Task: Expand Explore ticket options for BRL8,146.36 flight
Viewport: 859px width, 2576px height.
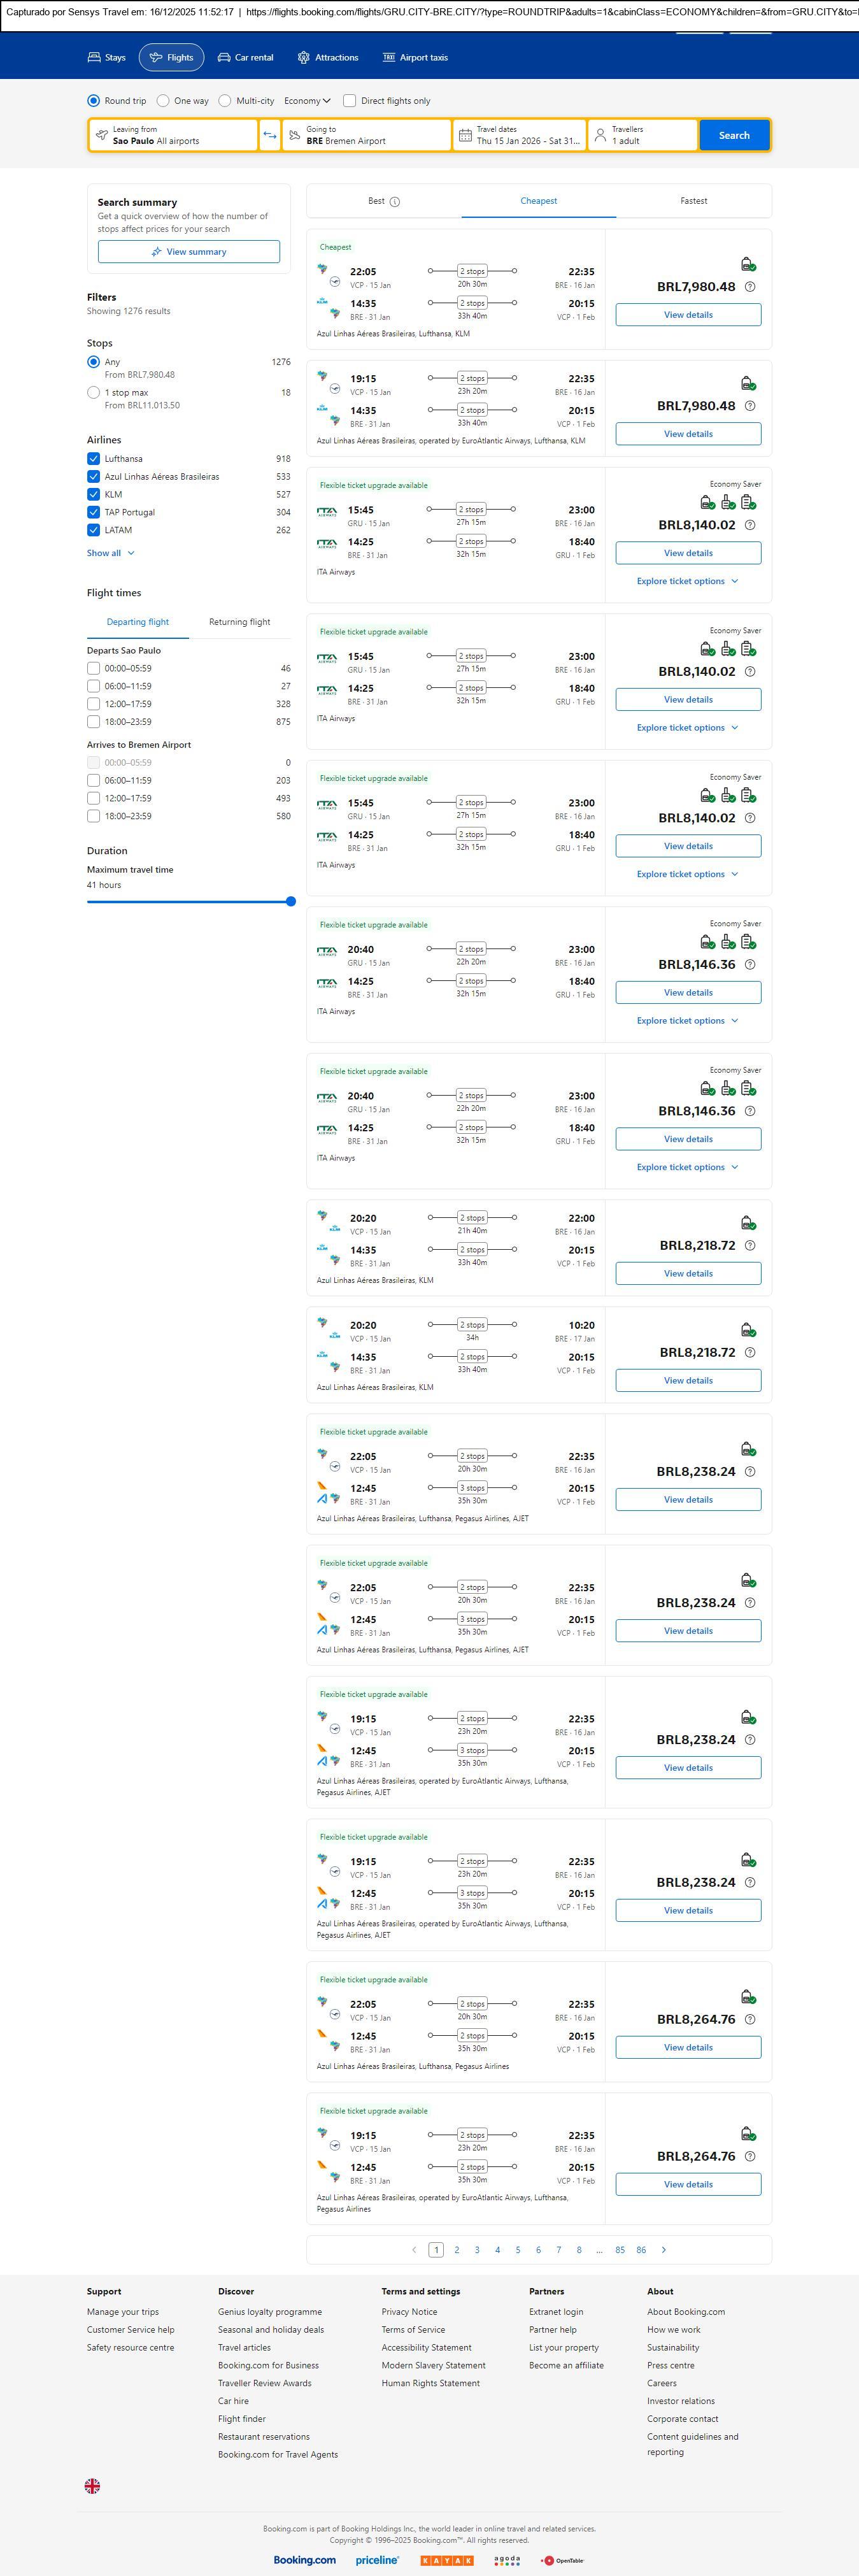Action: click(x=687, y=1021)
